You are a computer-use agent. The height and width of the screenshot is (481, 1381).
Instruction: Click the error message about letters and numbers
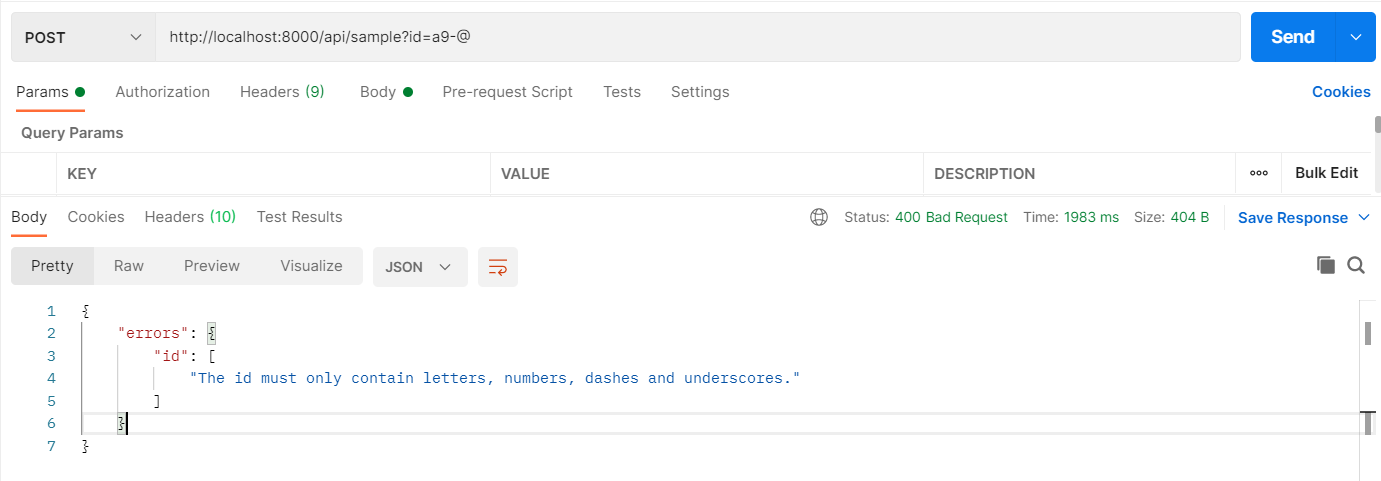(x=495, y=378)
